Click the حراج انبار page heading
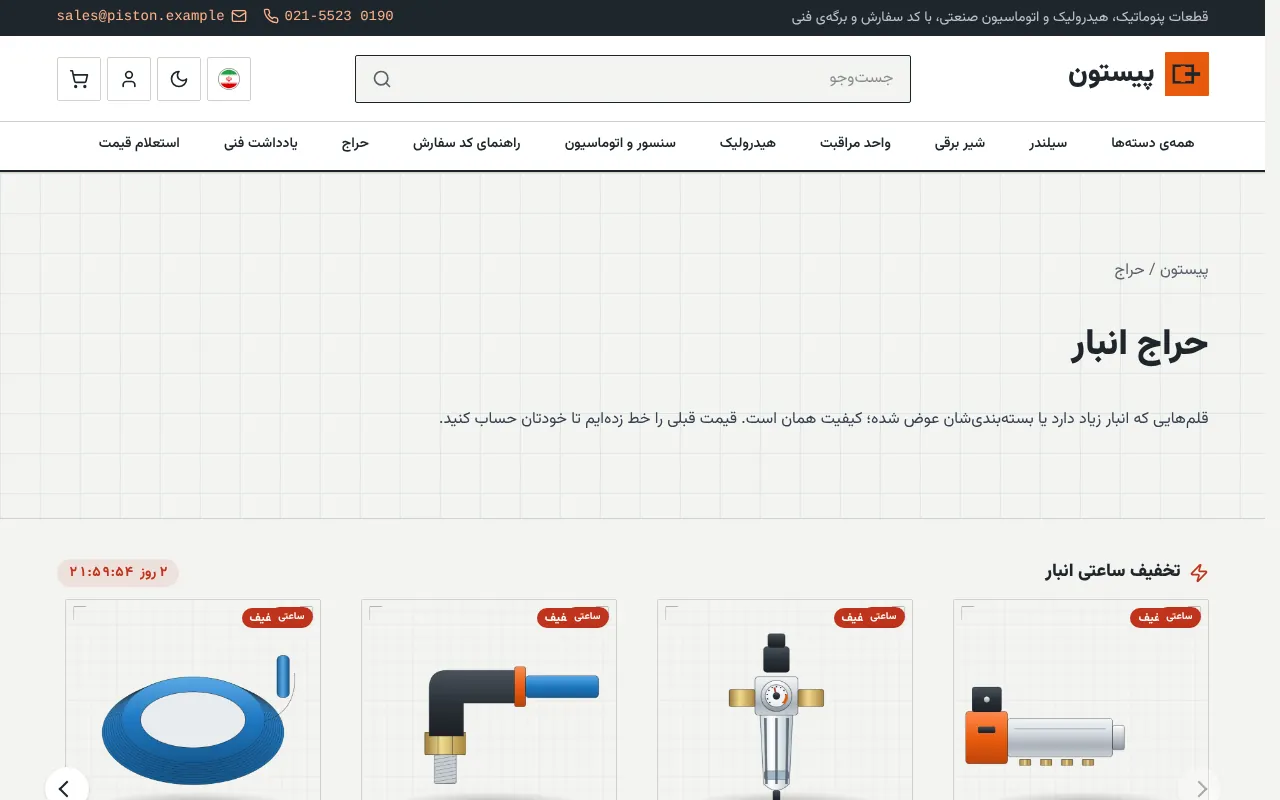 1140,344
